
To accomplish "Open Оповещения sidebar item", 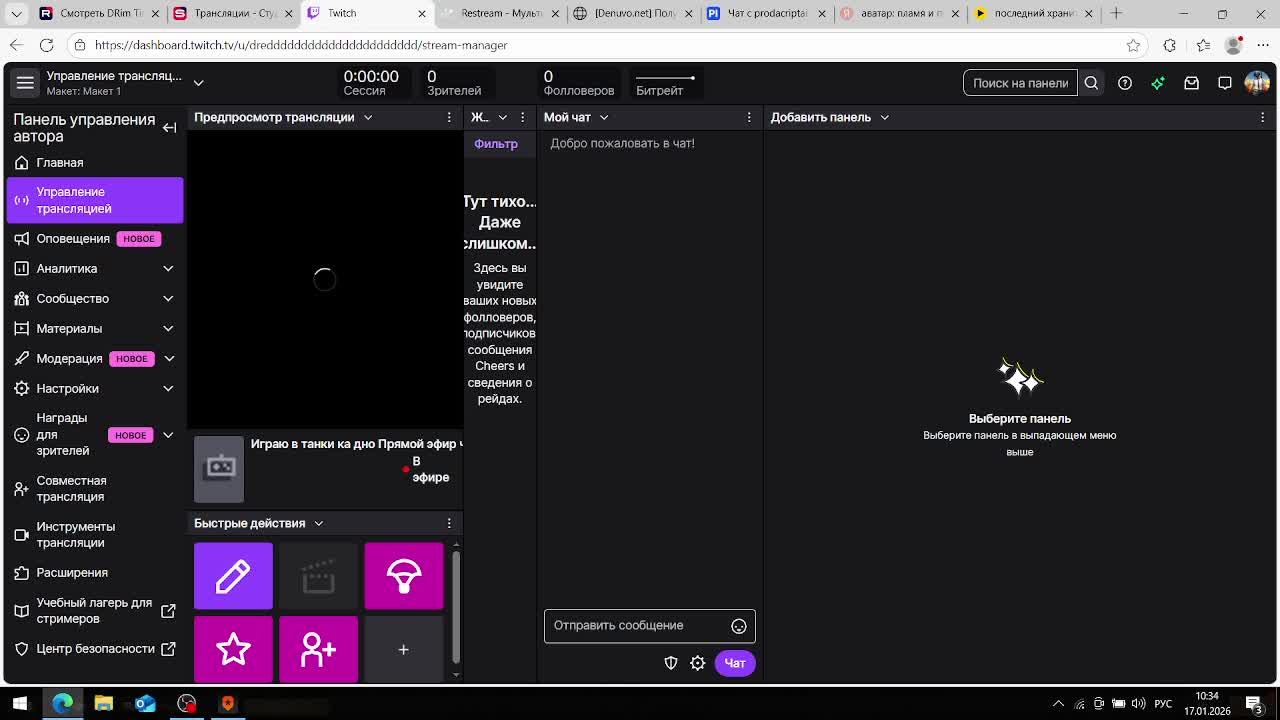I will [x=95, y=238].
